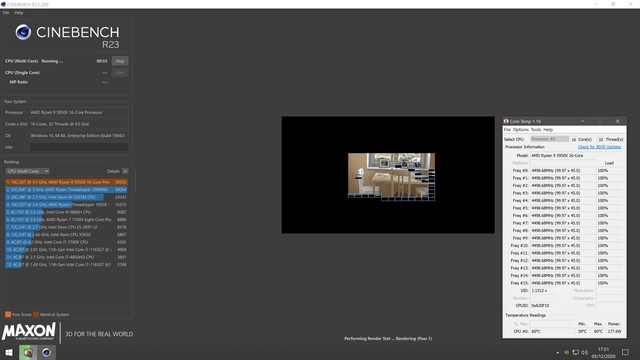This screenshot has width=640, height=360.
Task: Select ranking row 10 i7-1165G7 2.81 GHz
Action: pos(66,249)
